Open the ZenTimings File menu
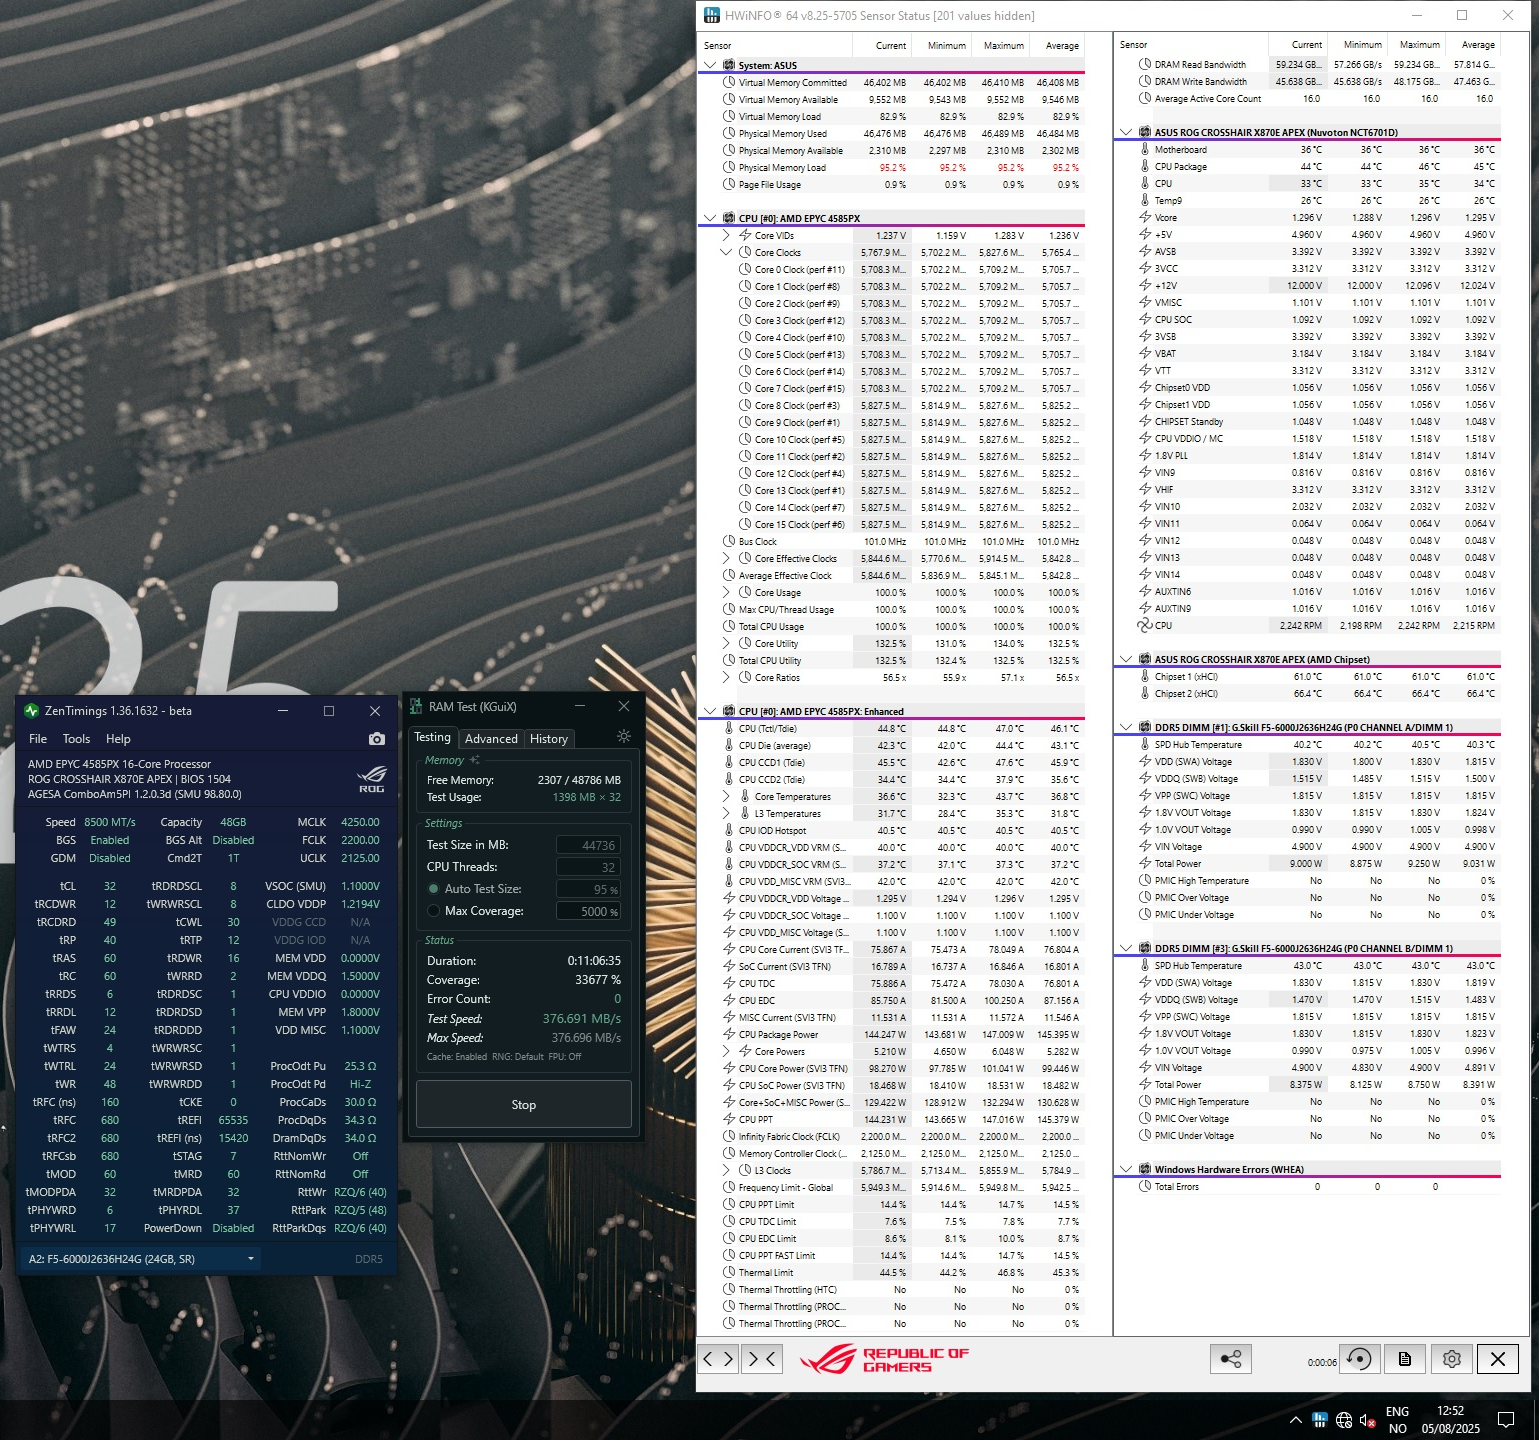Image resolution: width=1539 pixels, height=1440 pixels. (x=38, y=739)
